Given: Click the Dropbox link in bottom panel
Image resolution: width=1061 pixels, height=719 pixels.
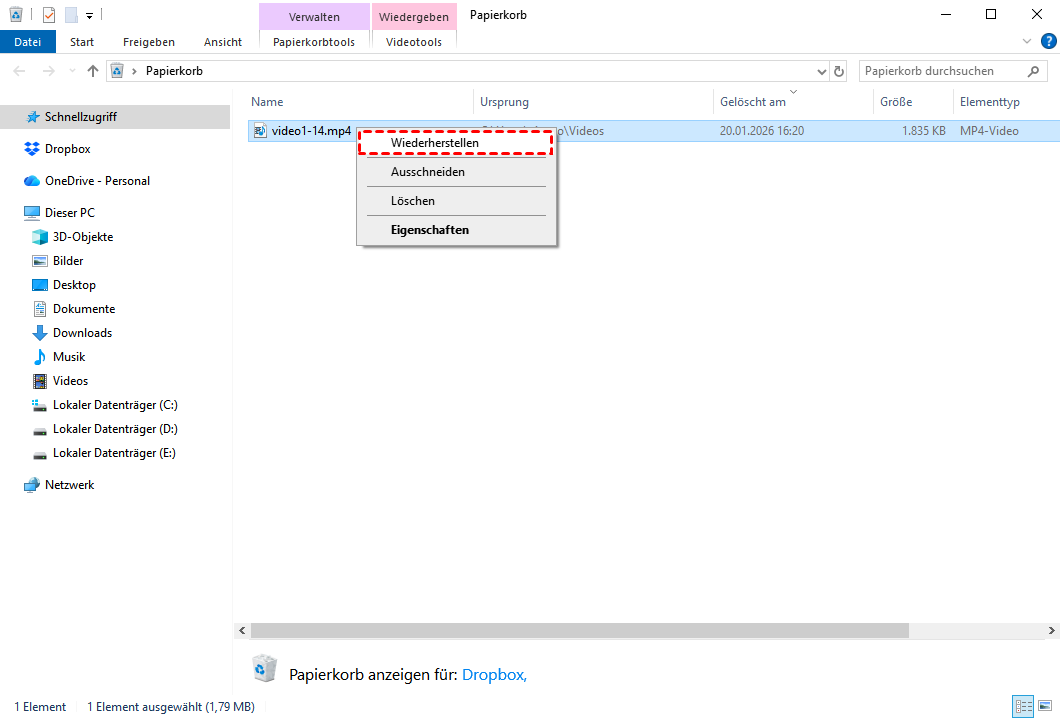Looking at the screenshot, I should point(494,675).
